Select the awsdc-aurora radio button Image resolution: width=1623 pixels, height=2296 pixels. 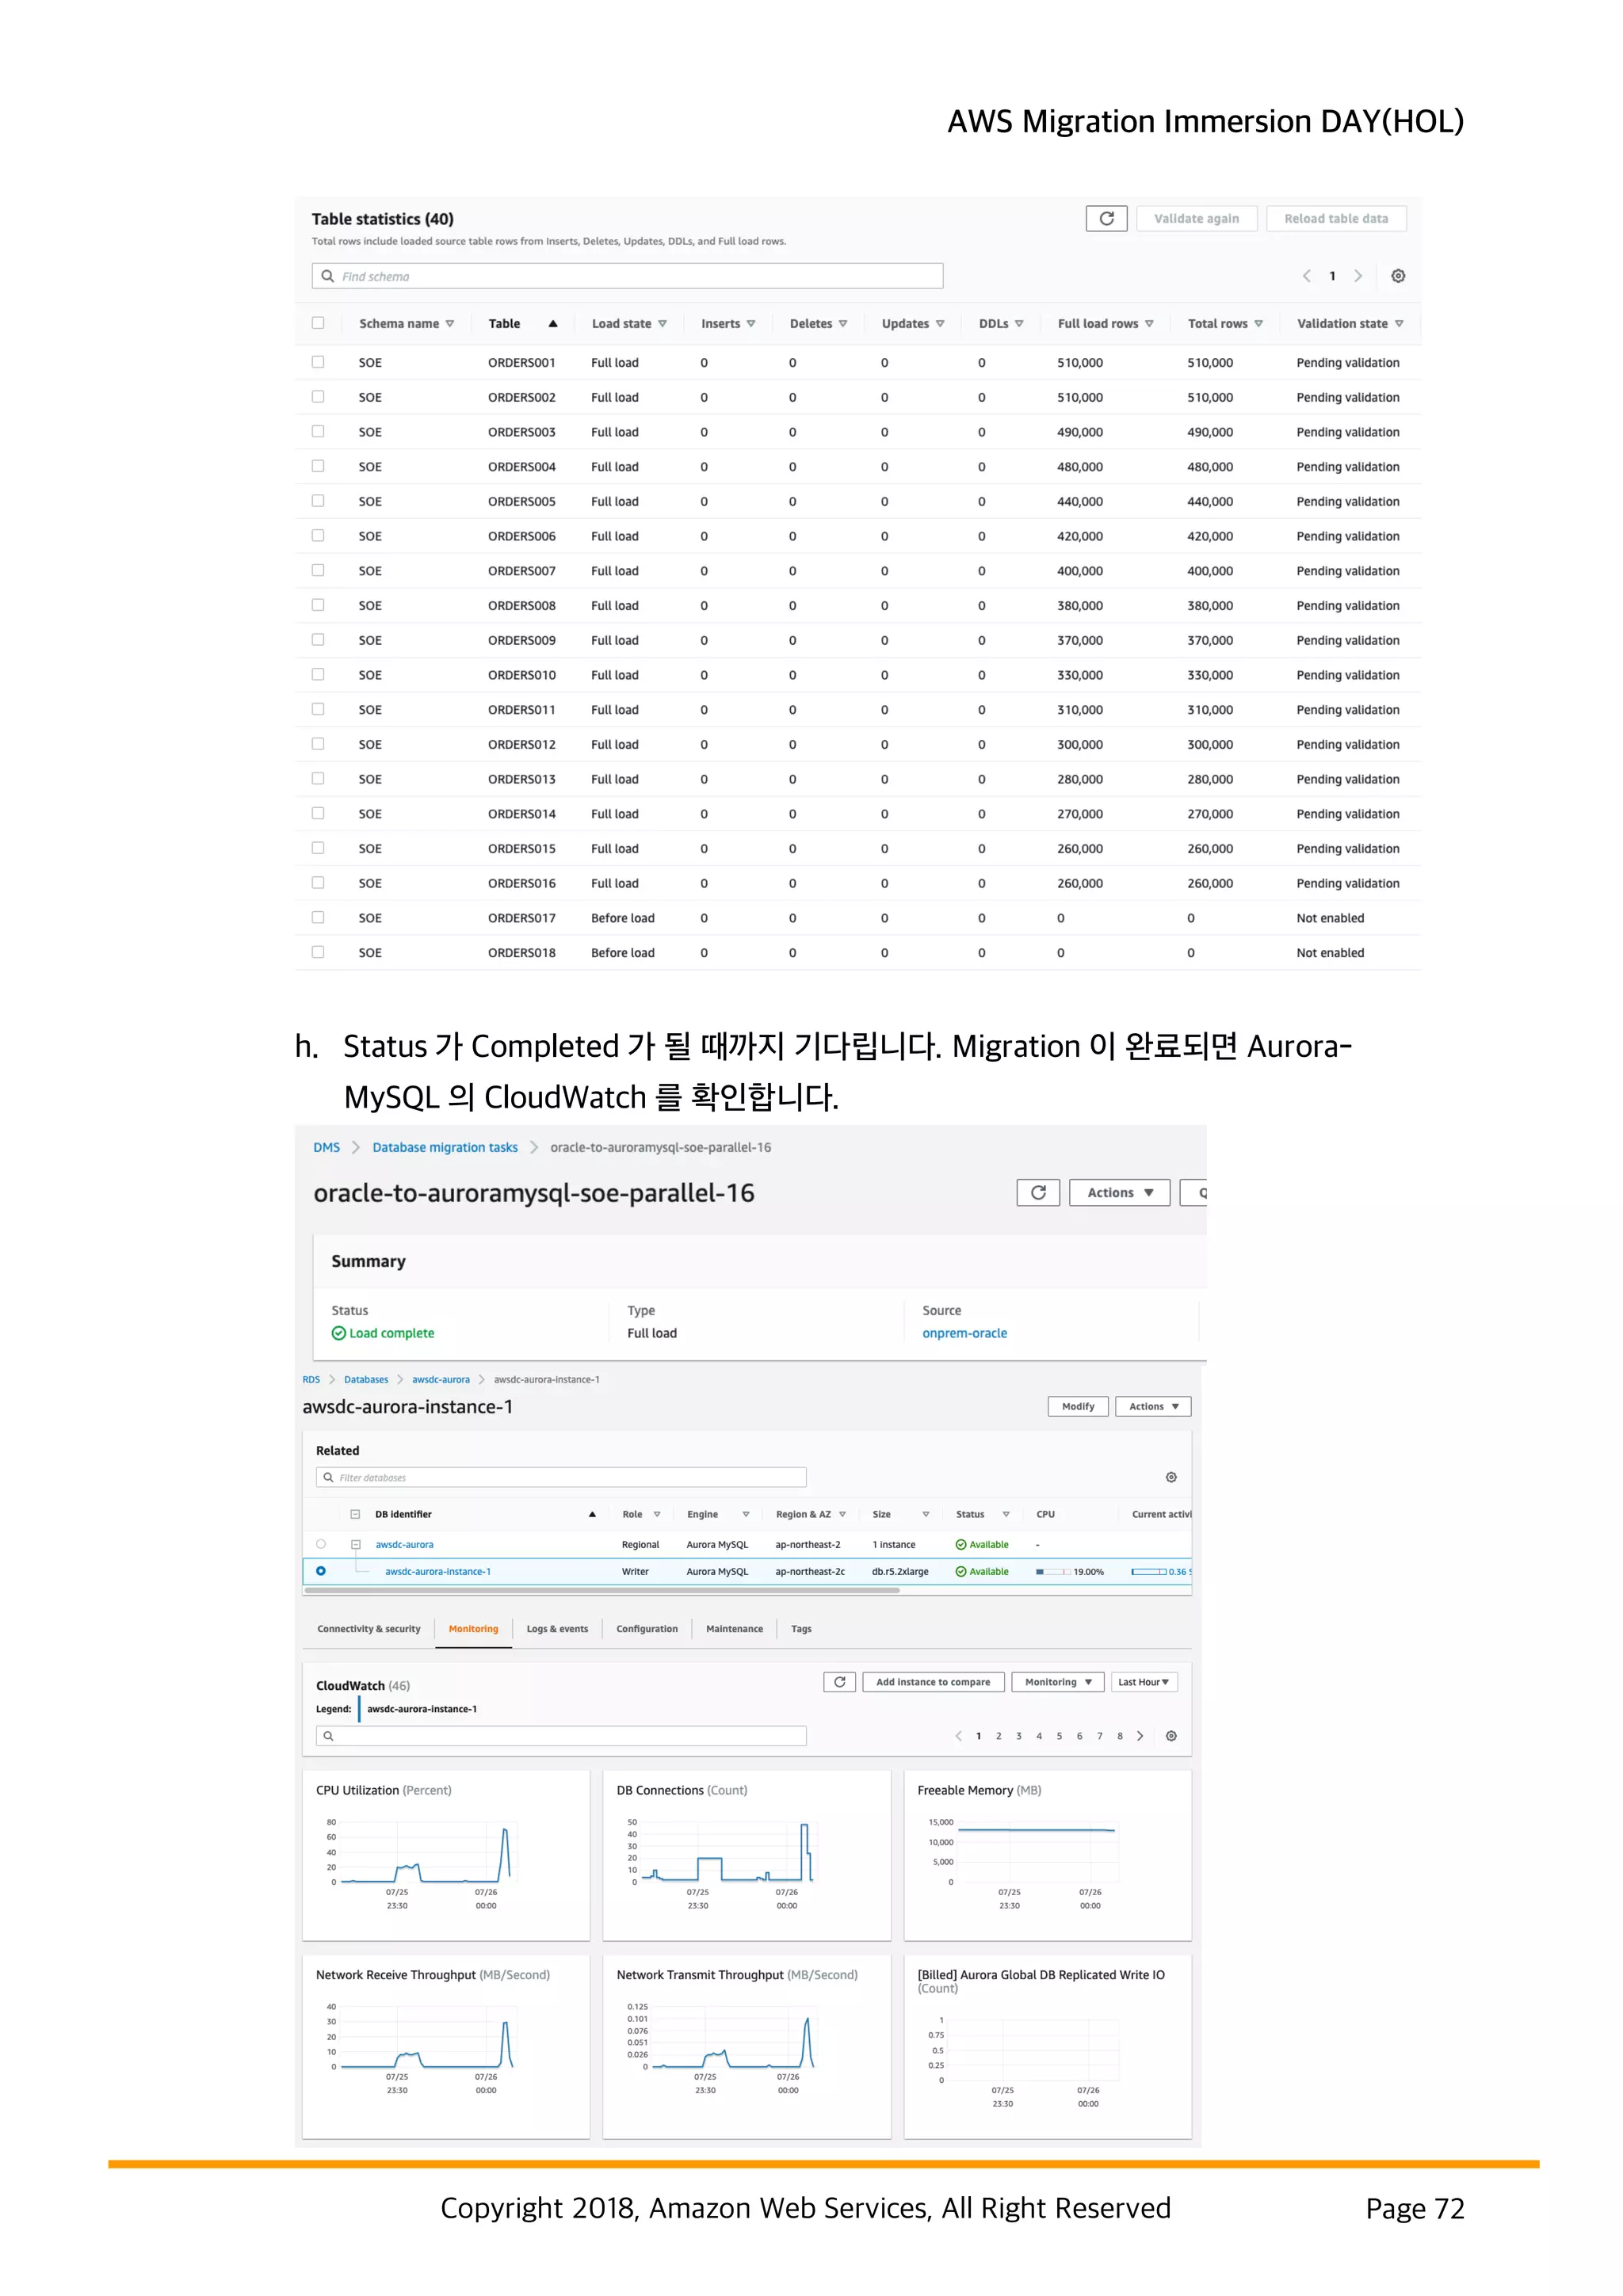[x=321, y=1545]
